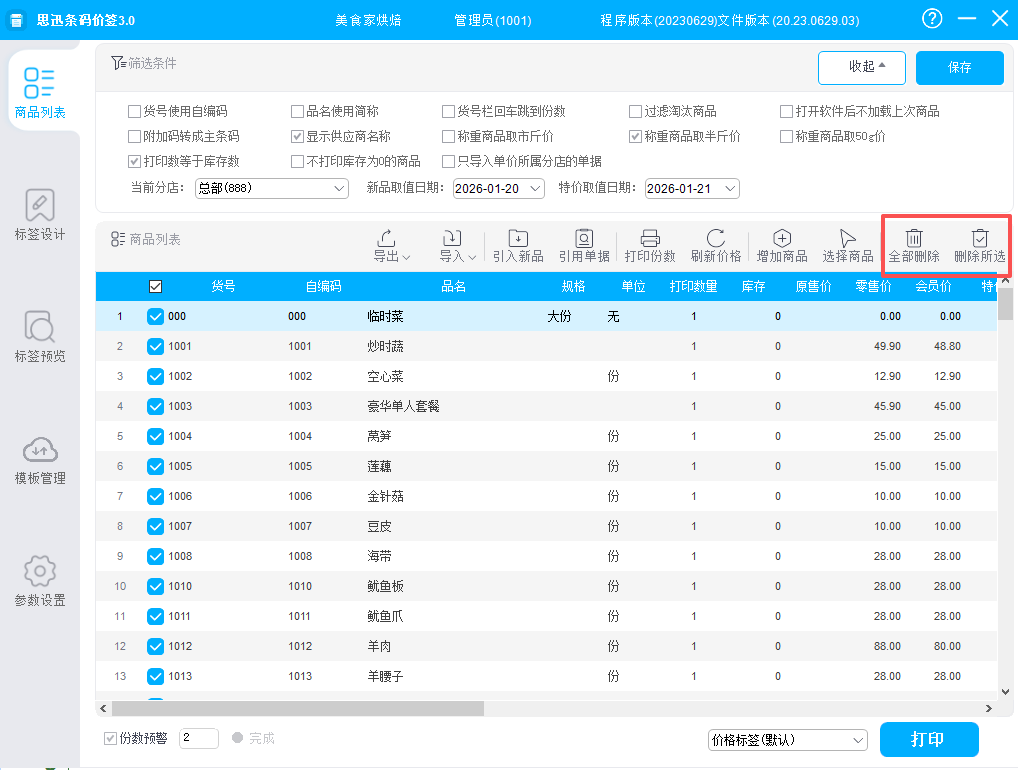Screen dimensions: 1018x770
Task: Click the 打印份数 printer icon
Action: (650, 239)
